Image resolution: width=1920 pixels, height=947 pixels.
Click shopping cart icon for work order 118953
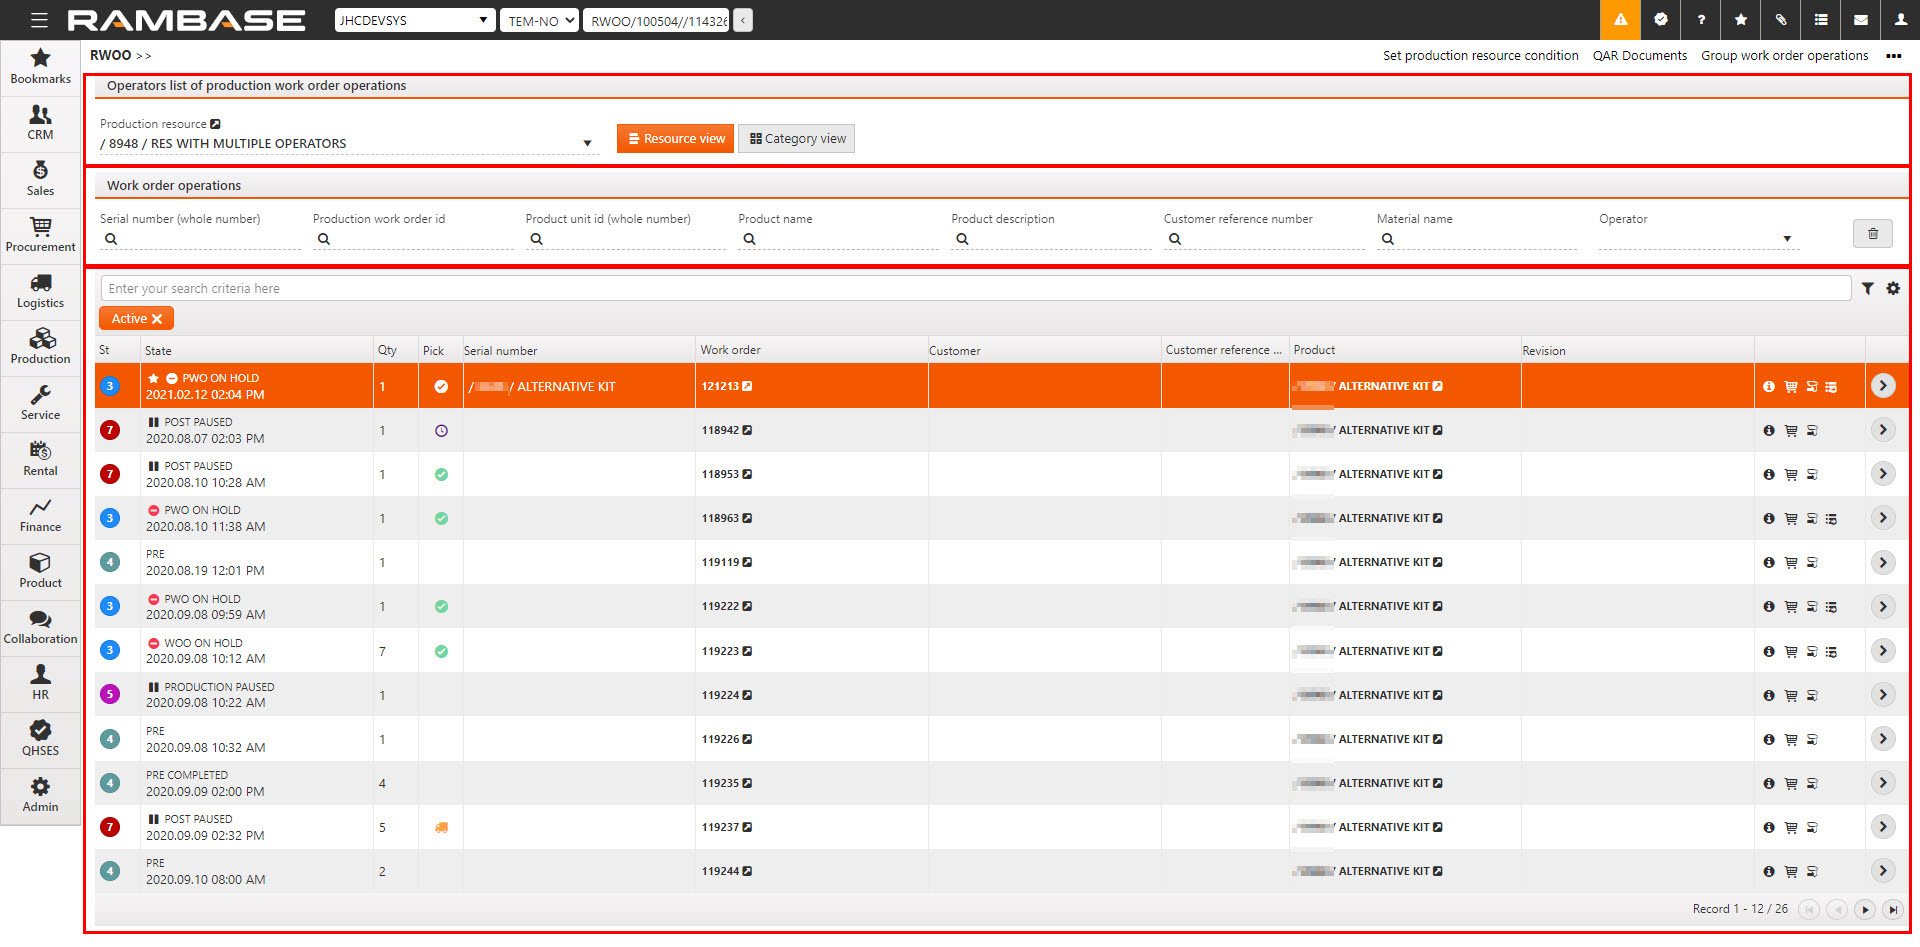click(1791, 475)
